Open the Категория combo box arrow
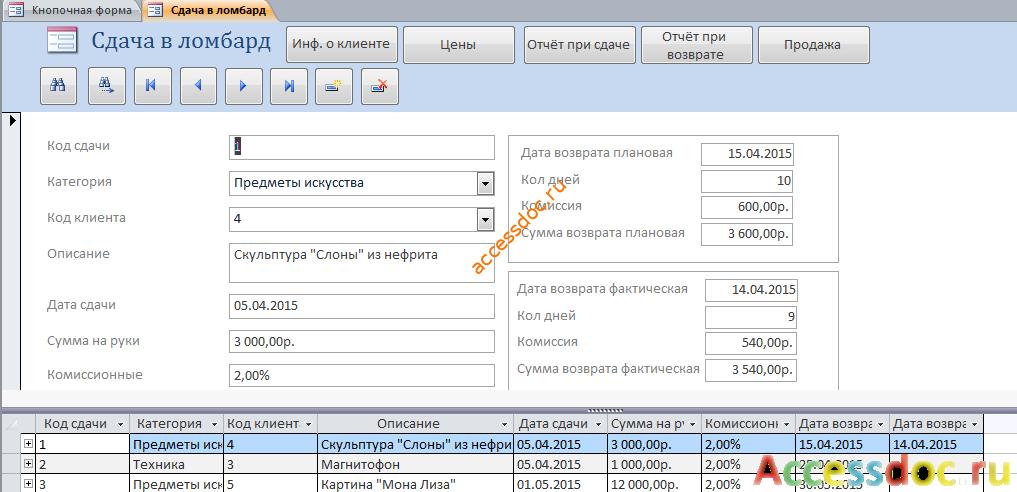 click(485, 183)
